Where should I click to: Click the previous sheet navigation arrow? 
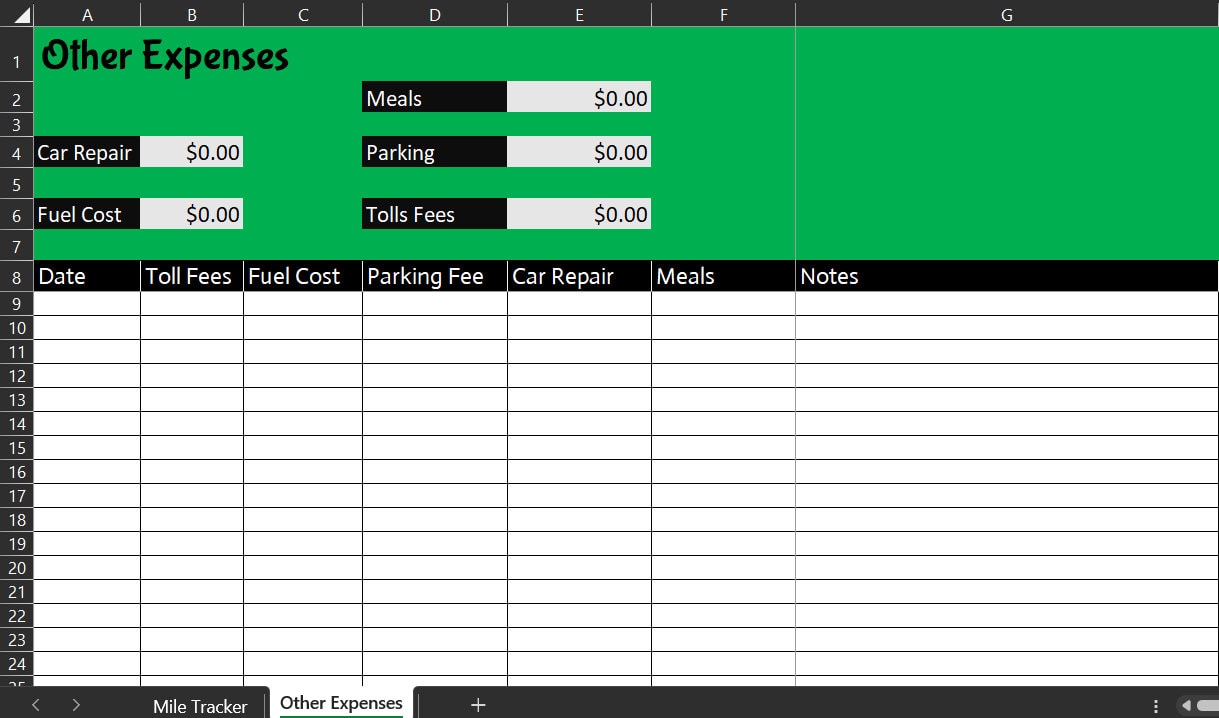tap(35, 705)
